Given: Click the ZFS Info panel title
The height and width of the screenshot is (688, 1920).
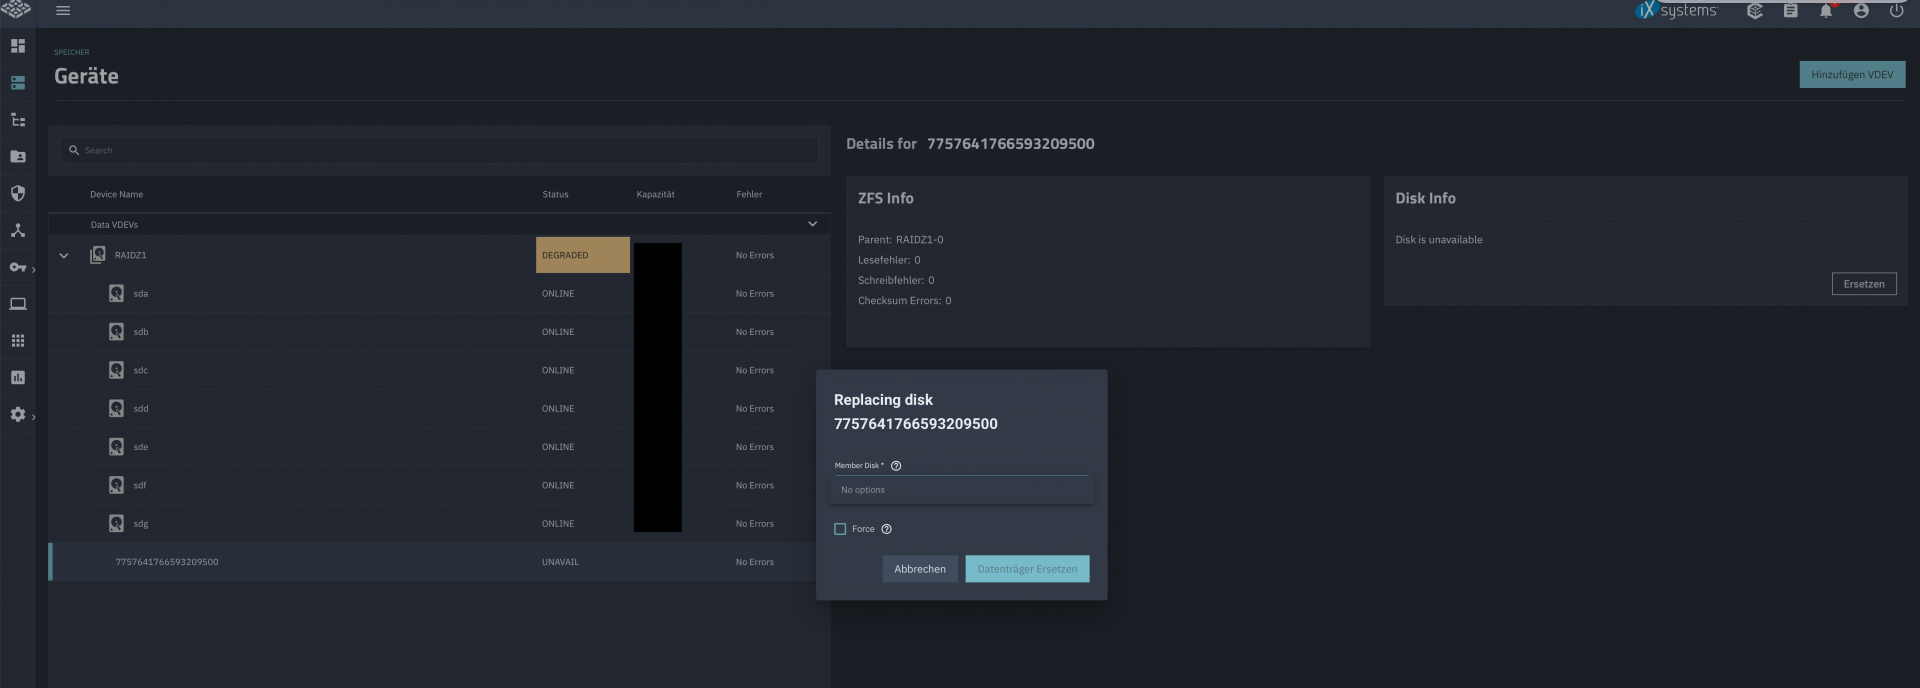Looking at the screenshot, I should tap(885, 198).
